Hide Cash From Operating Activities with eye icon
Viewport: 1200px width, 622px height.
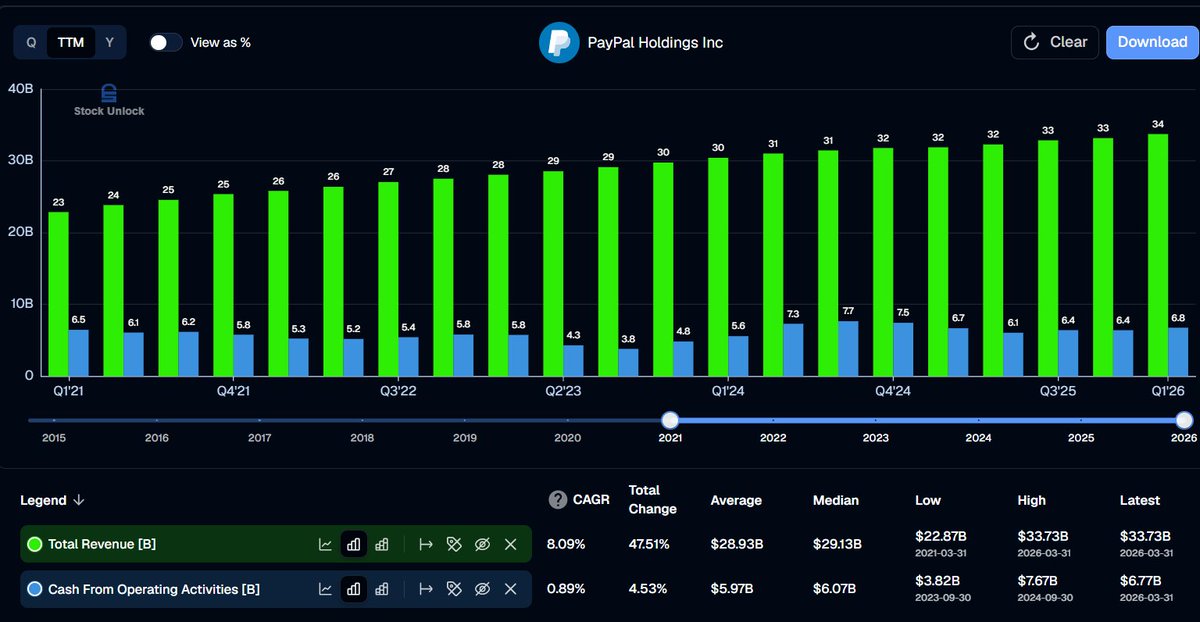point(481,589)
